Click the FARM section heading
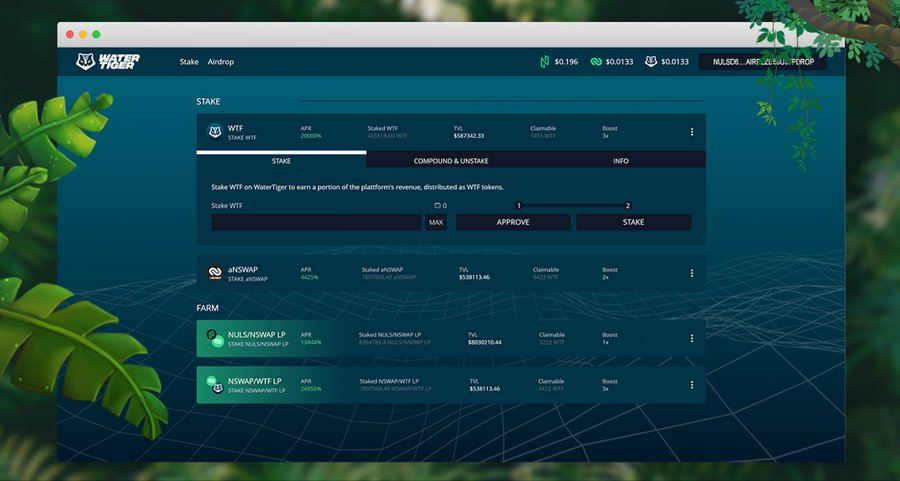Image resolution: width=900 pixels, height=481 pixels. (x=208, y=308)
